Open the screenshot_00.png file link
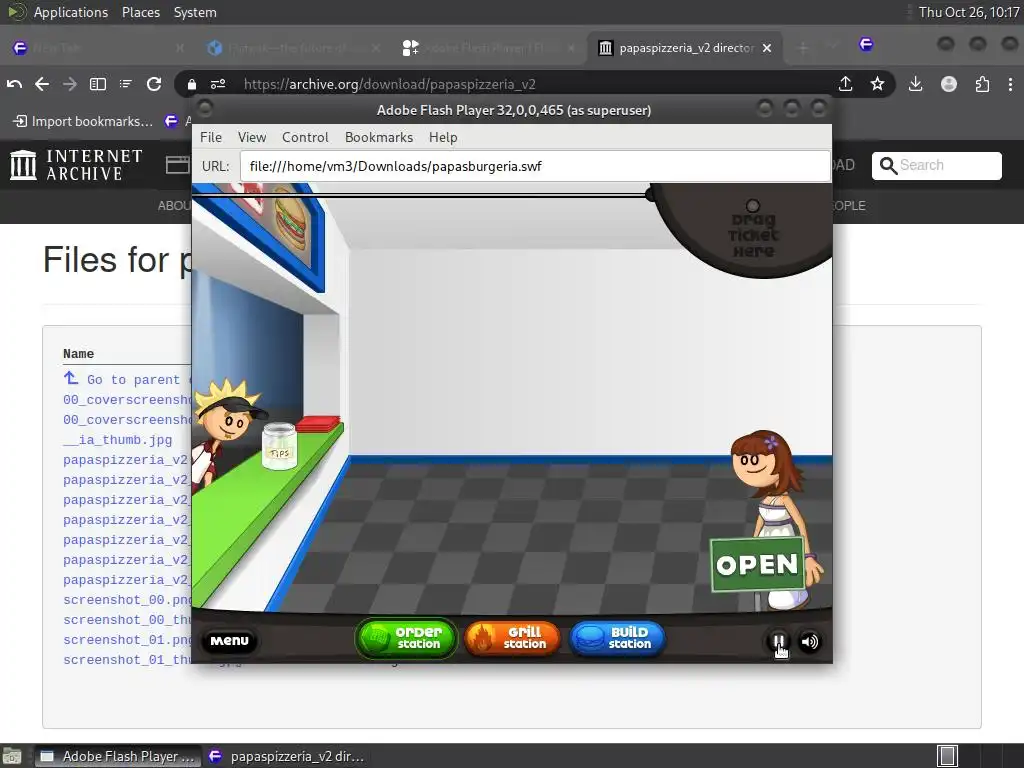The height and width of the screenshot is (768, 1024). tap(127, 600)
